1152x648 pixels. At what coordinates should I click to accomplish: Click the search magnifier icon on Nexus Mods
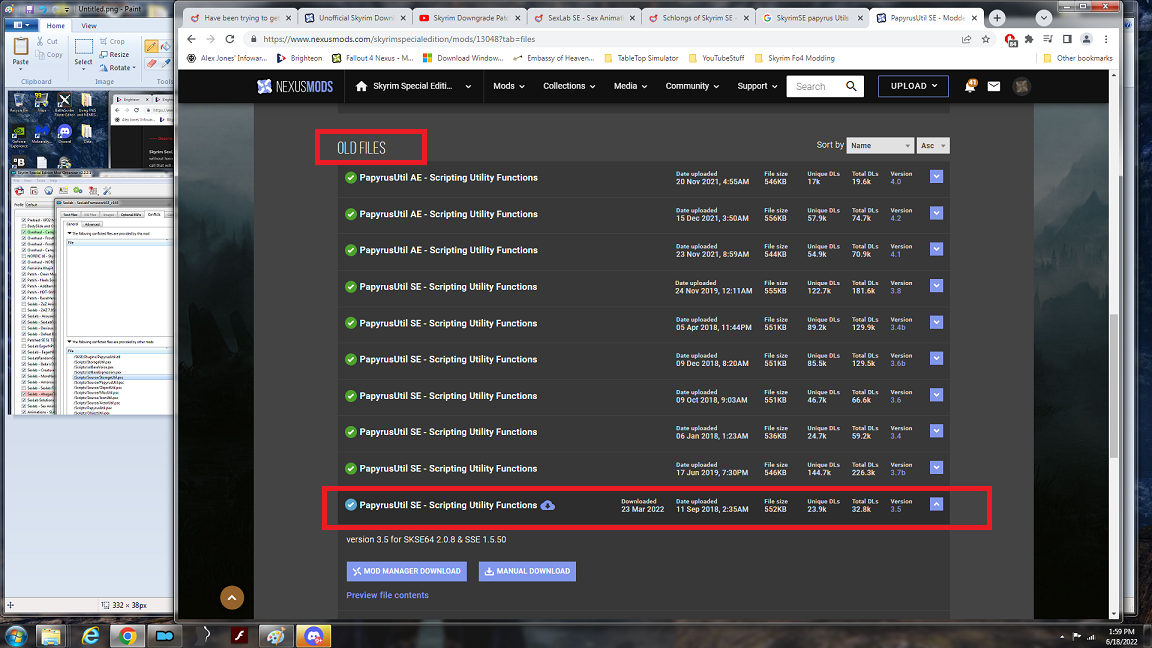point(851,86)
